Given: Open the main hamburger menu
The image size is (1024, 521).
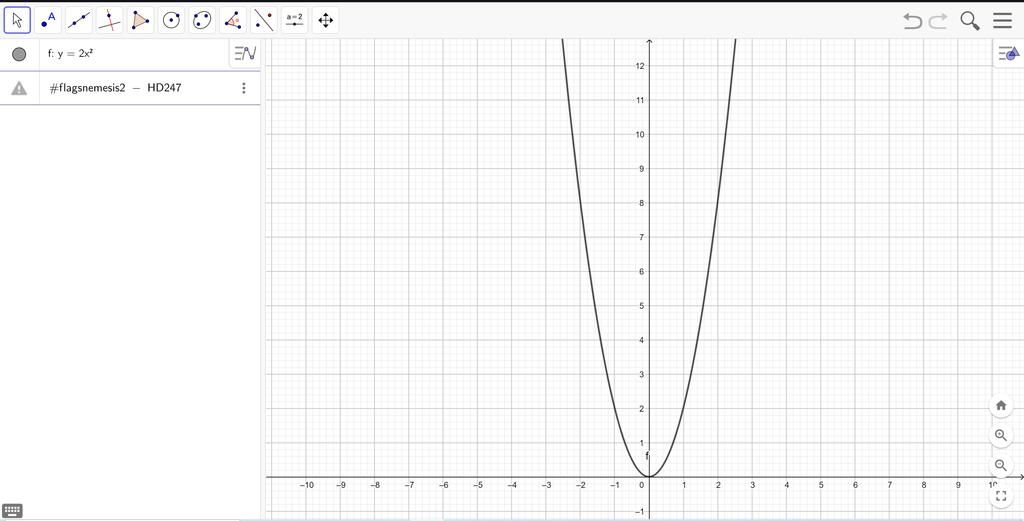Looking at the screenshot, I should 1002,21.
